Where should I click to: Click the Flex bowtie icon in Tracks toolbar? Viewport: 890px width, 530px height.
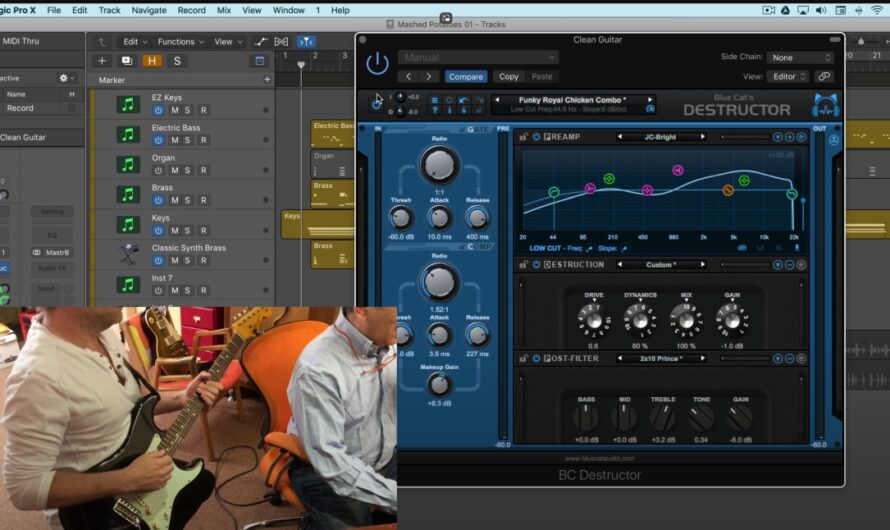(282, 41)
